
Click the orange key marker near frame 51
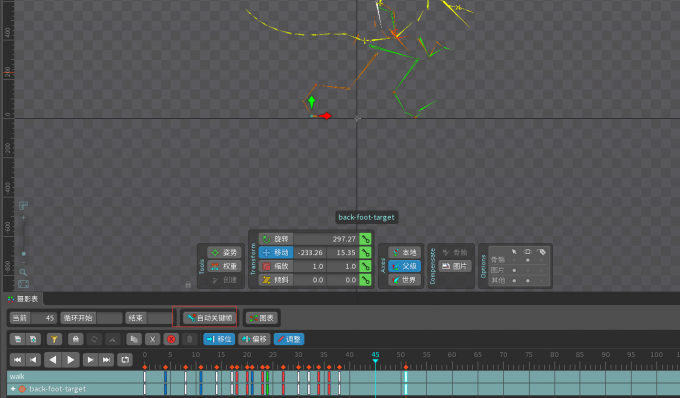click(406, 367)
